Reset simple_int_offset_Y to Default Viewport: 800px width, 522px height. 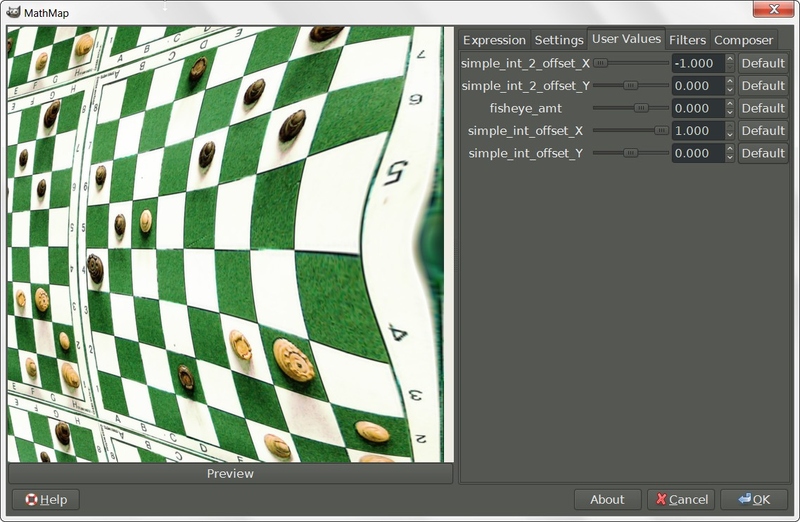pos(763,153)
